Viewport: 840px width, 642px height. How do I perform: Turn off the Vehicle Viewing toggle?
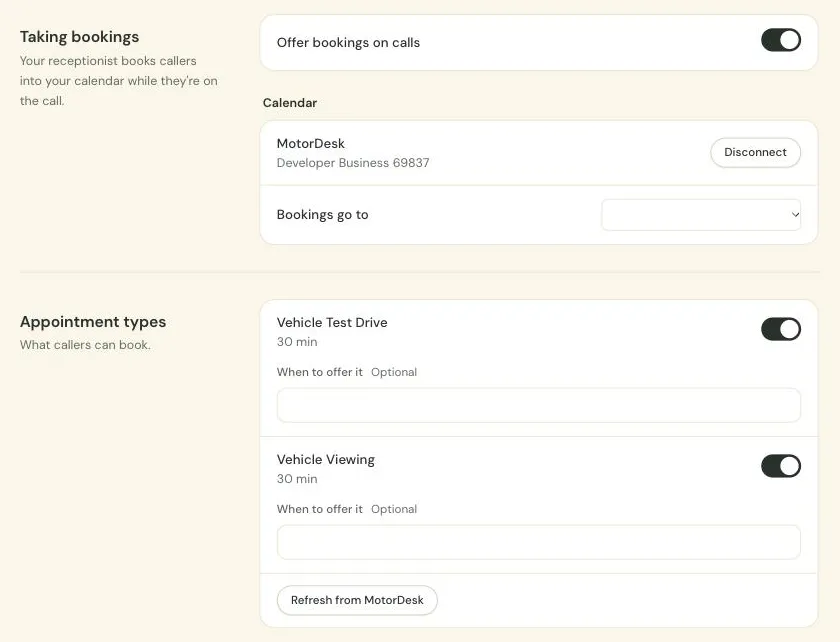[781, 466]
